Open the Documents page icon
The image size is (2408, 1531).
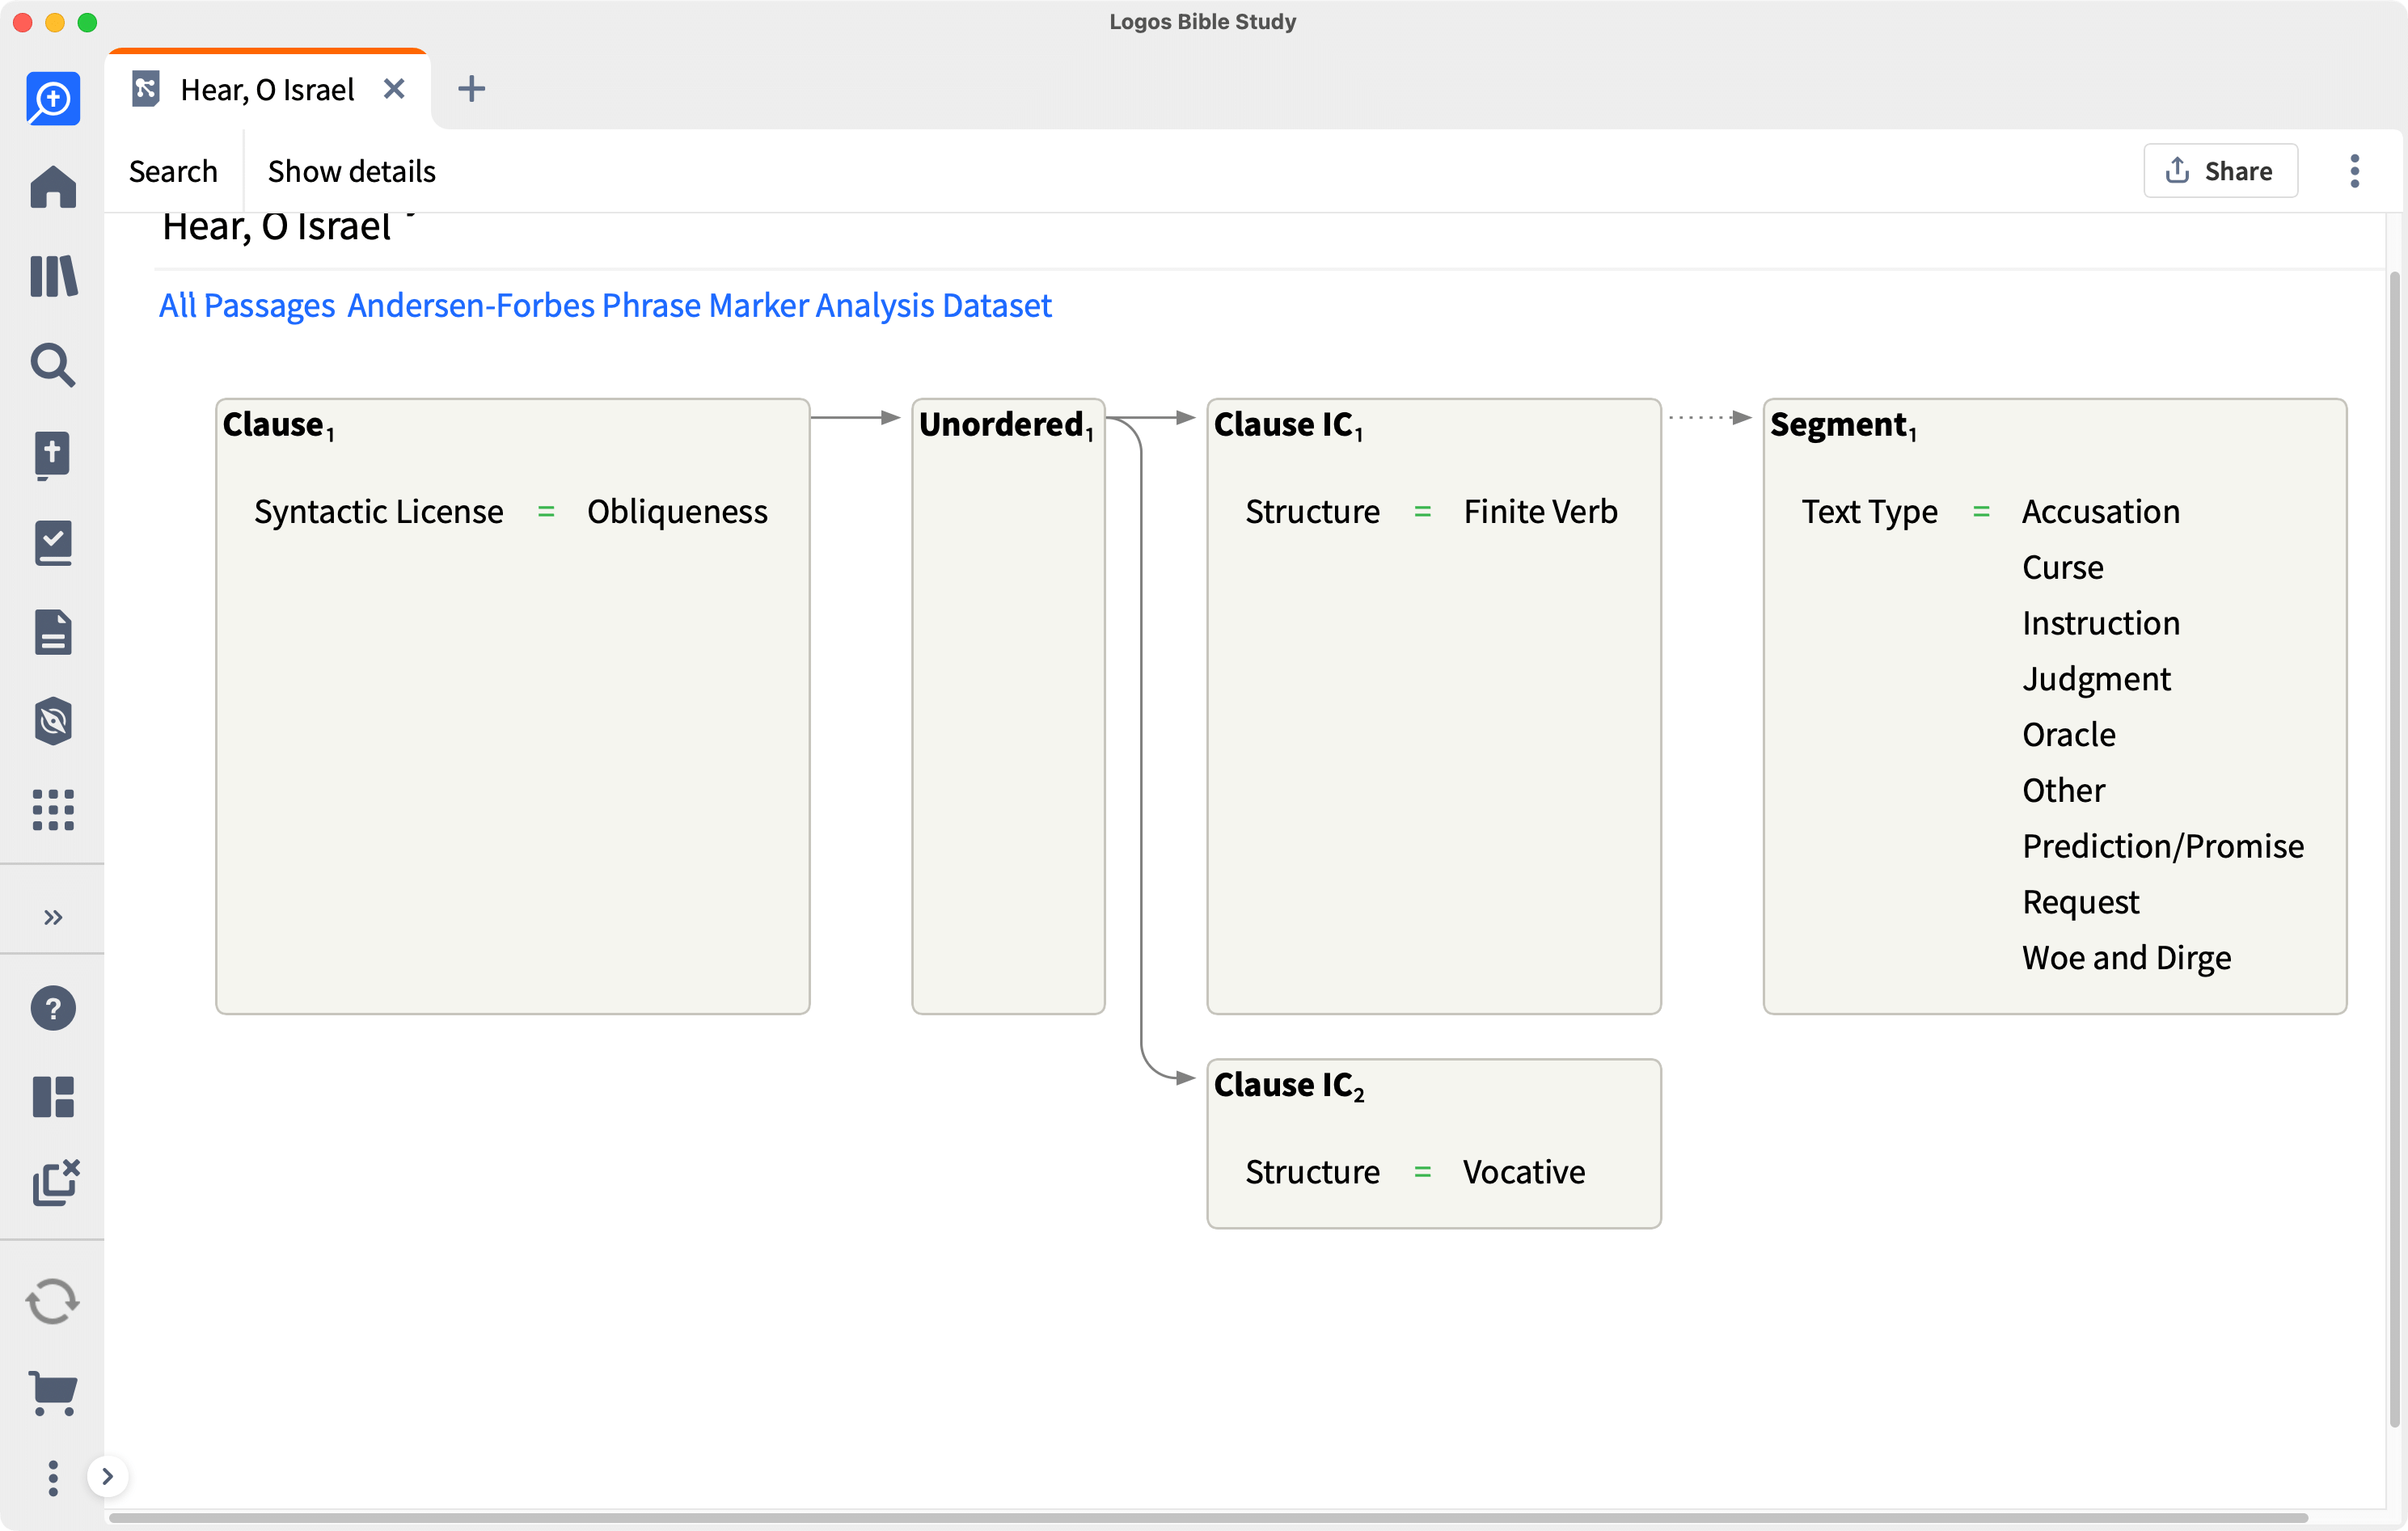pyautogui.click(x=53, y=632)
